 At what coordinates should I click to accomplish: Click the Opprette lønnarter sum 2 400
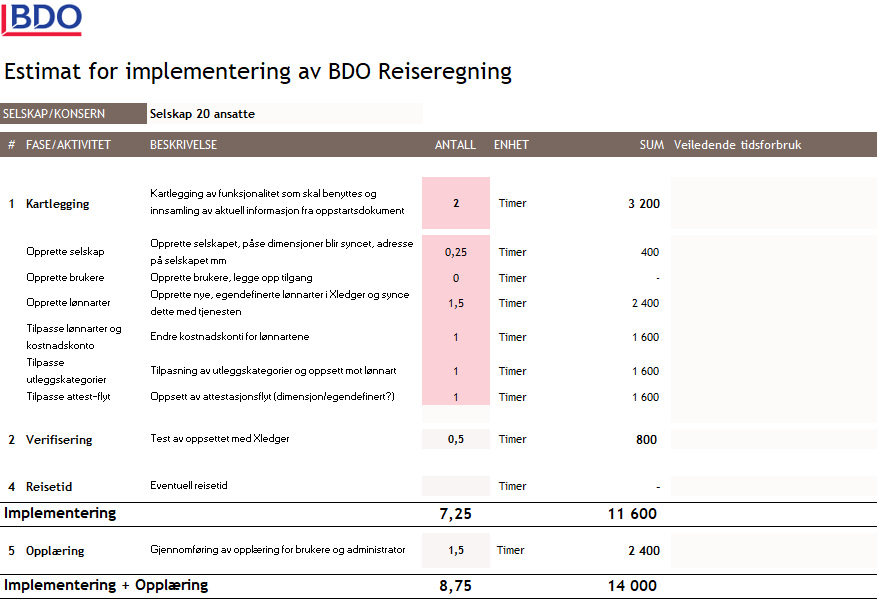645,303
